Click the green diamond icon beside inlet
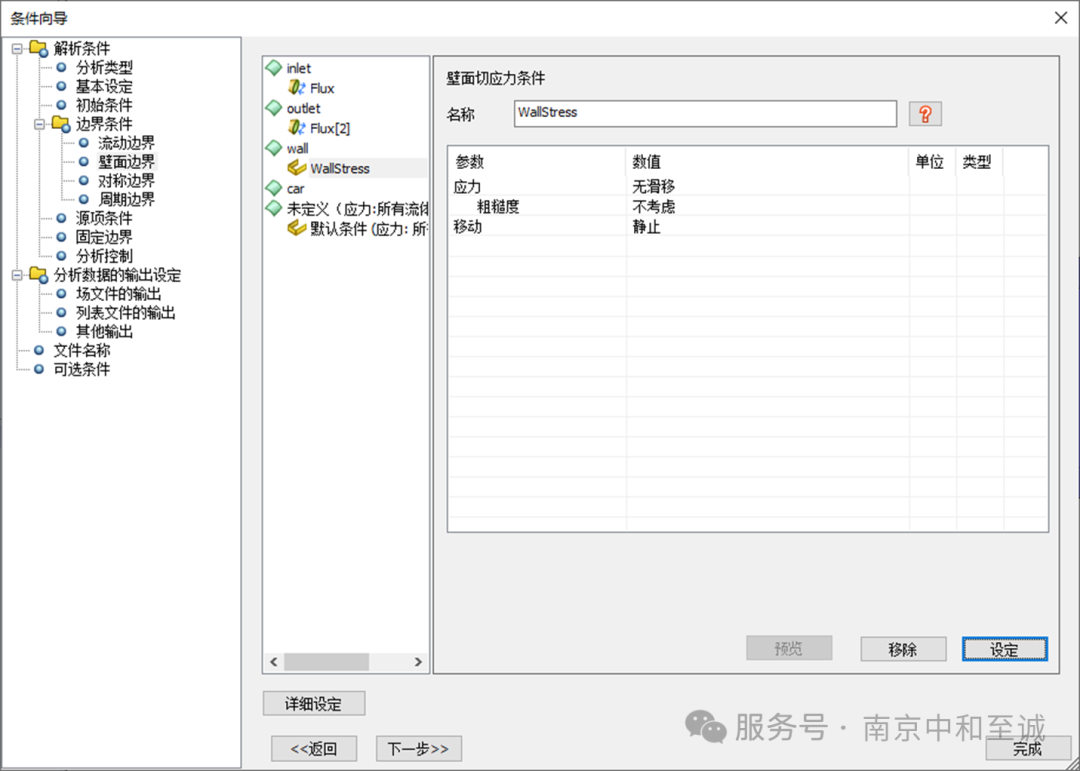1080x771 pixels. pyautogui.click(x=274, y=68)
